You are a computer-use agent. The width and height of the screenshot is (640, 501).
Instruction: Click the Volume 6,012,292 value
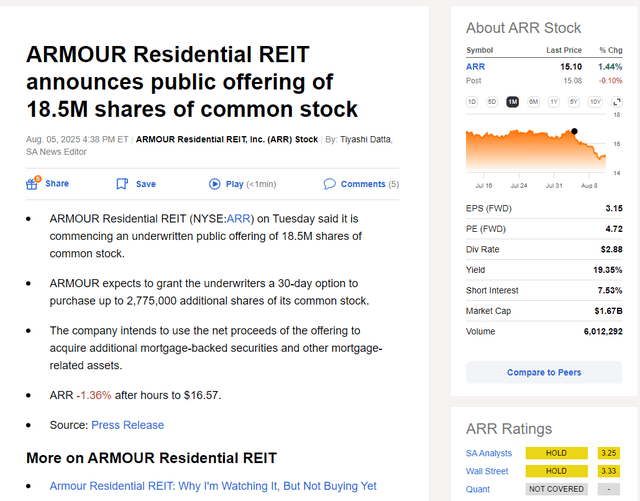pyautogui.click(x=603, y=332)
